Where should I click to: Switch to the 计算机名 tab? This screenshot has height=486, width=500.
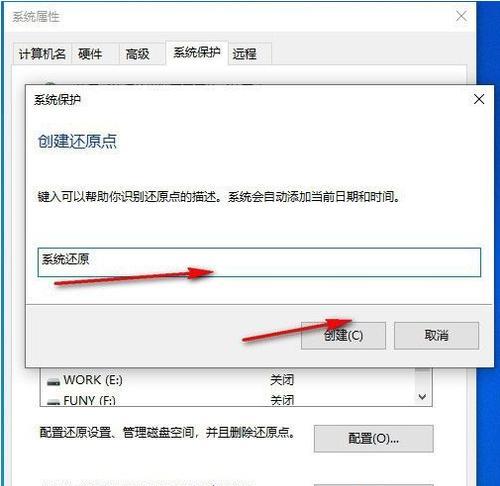[42, 54]
